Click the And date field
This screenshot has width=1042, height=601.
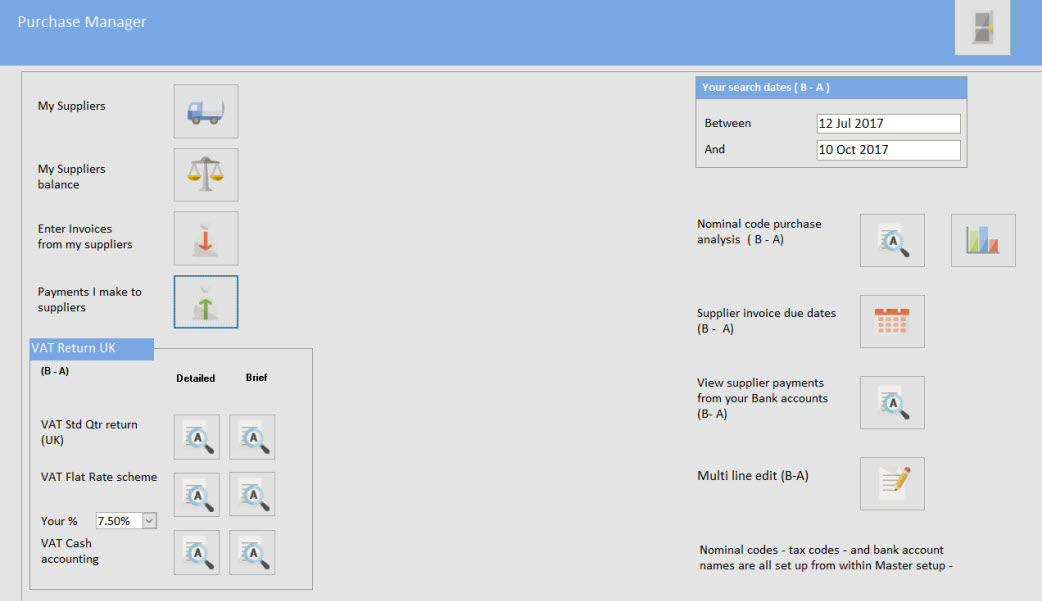click(x=888, y=150)
